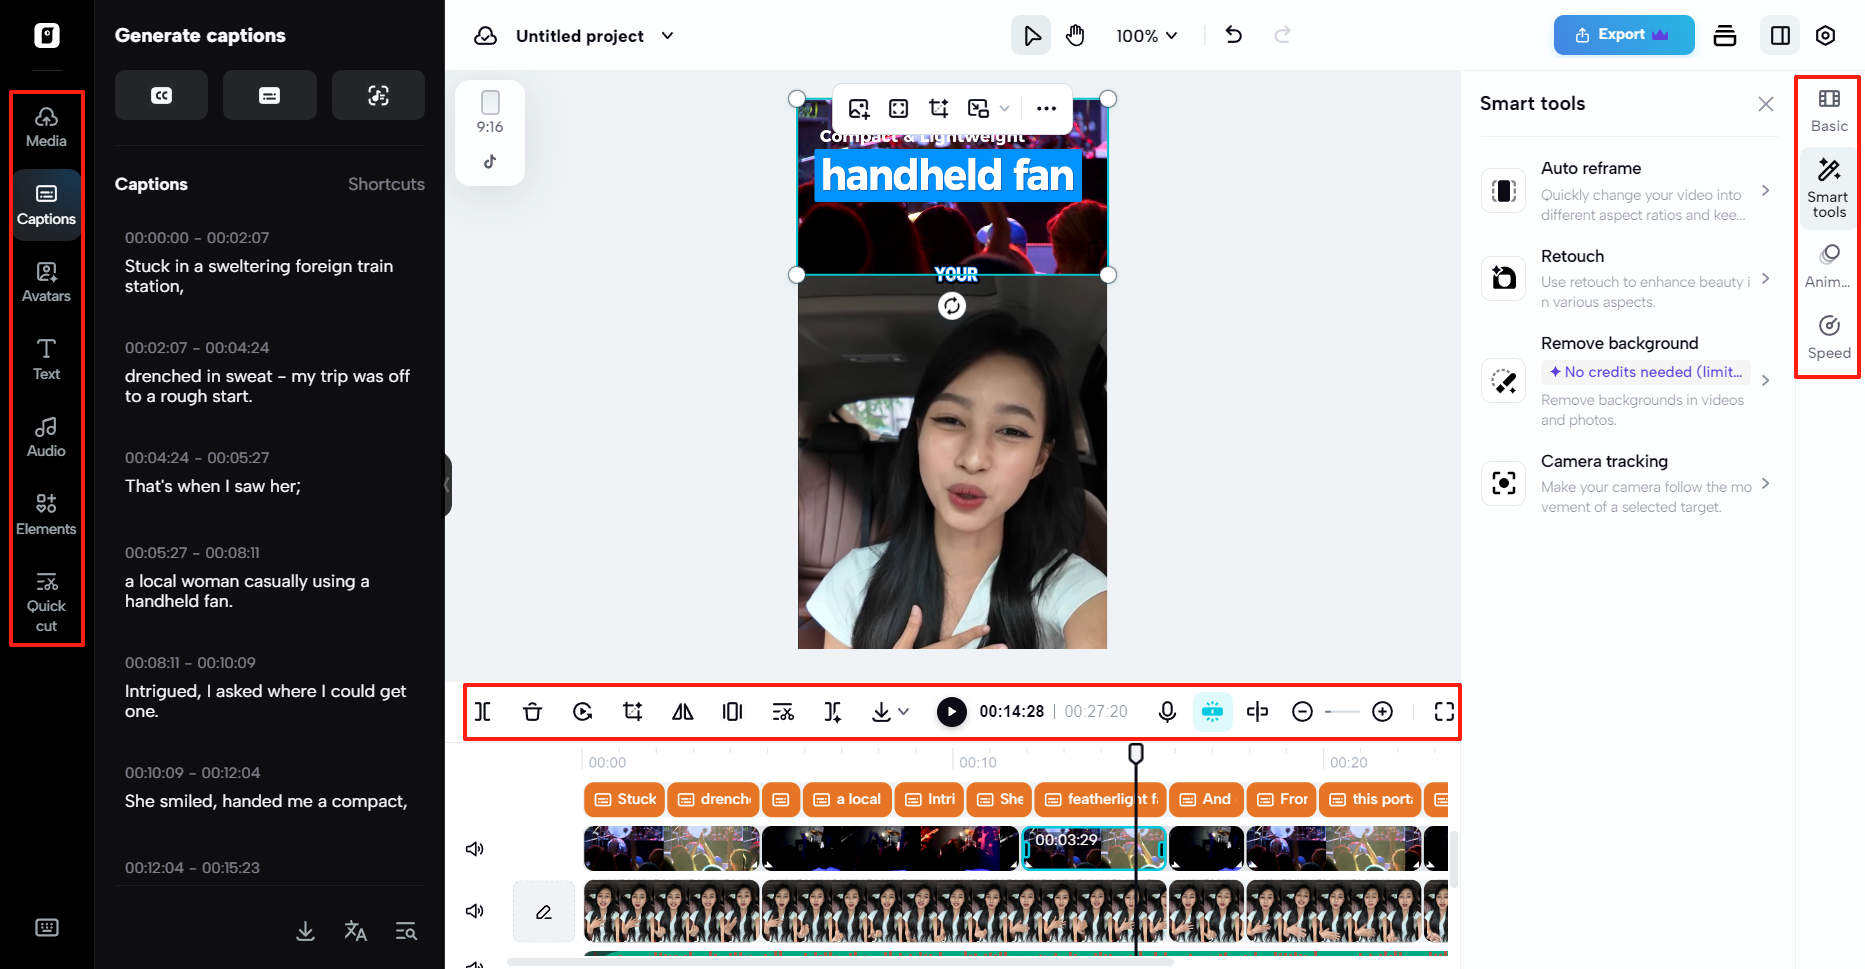Open Remove background's No credits needed link
1865x969 pixels.
pos(1646,371)
